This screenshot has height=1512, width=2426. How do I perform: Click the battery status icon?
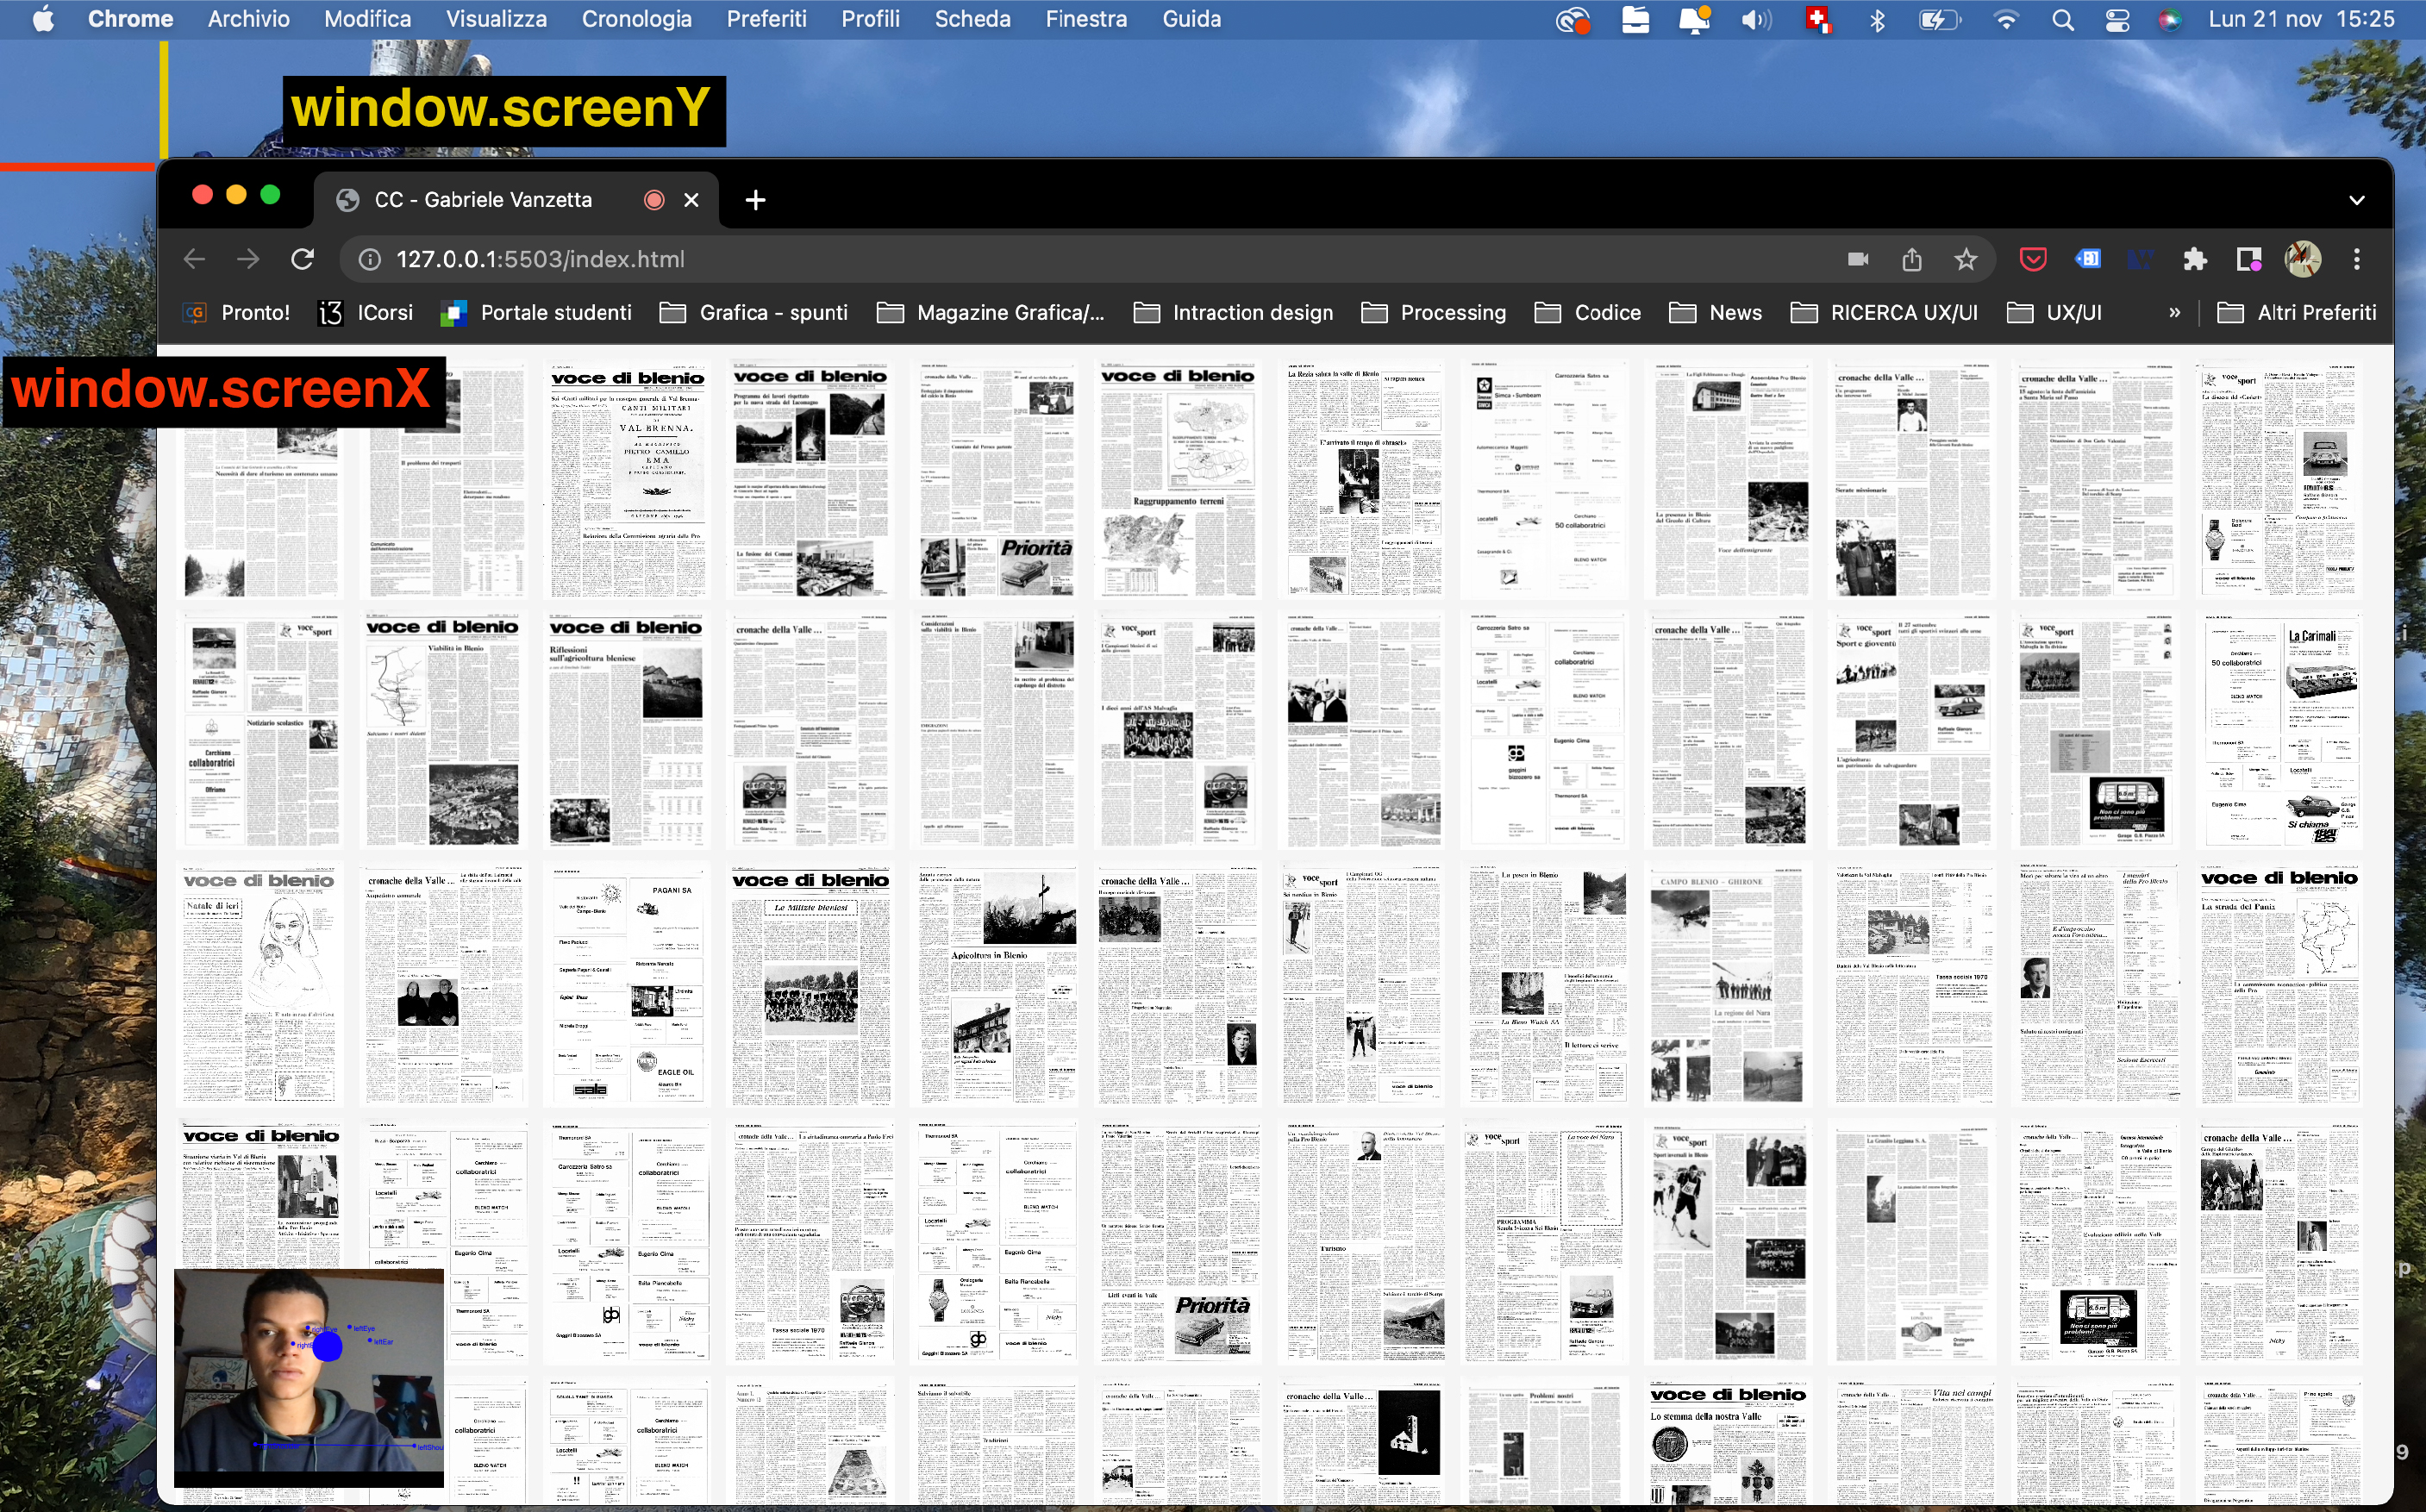[1939, 19]
